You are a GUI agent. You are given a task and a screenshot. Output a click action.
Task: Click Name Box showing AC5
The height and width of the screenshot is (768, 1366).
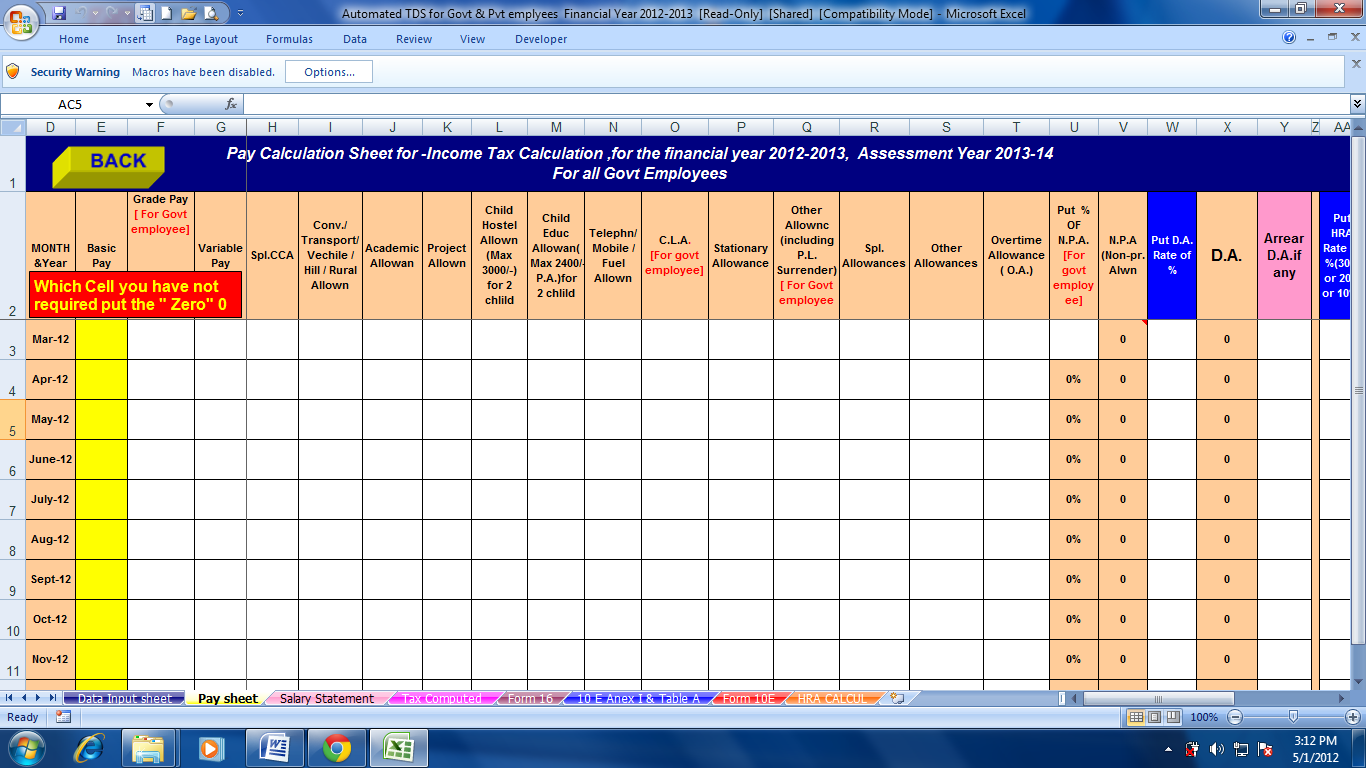coord(71,104)
